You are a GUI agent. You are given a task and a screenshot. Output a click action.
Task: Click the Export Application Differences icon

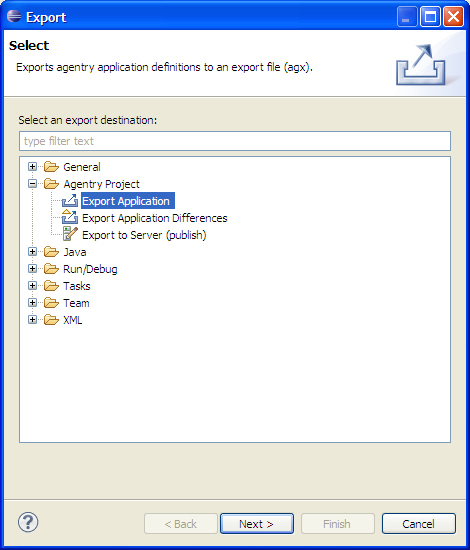[x=70, y=217]
